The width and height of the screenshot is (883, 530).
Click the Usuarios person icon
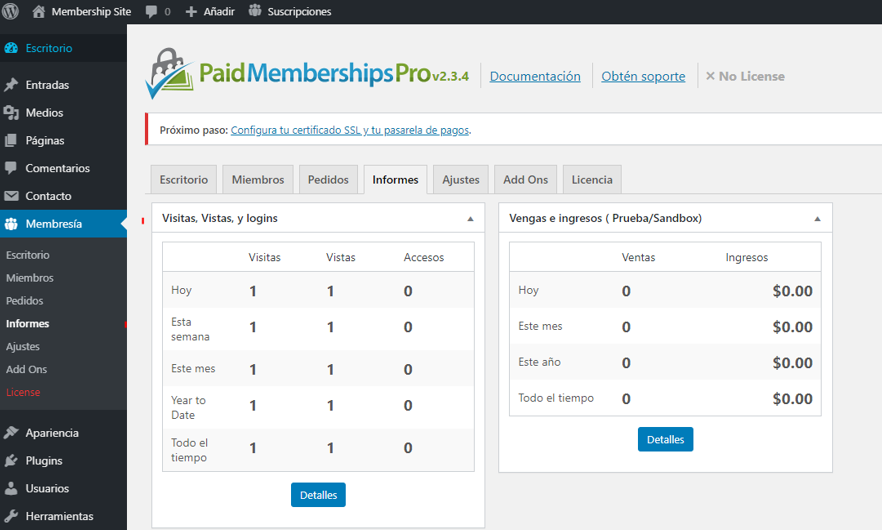11,488
